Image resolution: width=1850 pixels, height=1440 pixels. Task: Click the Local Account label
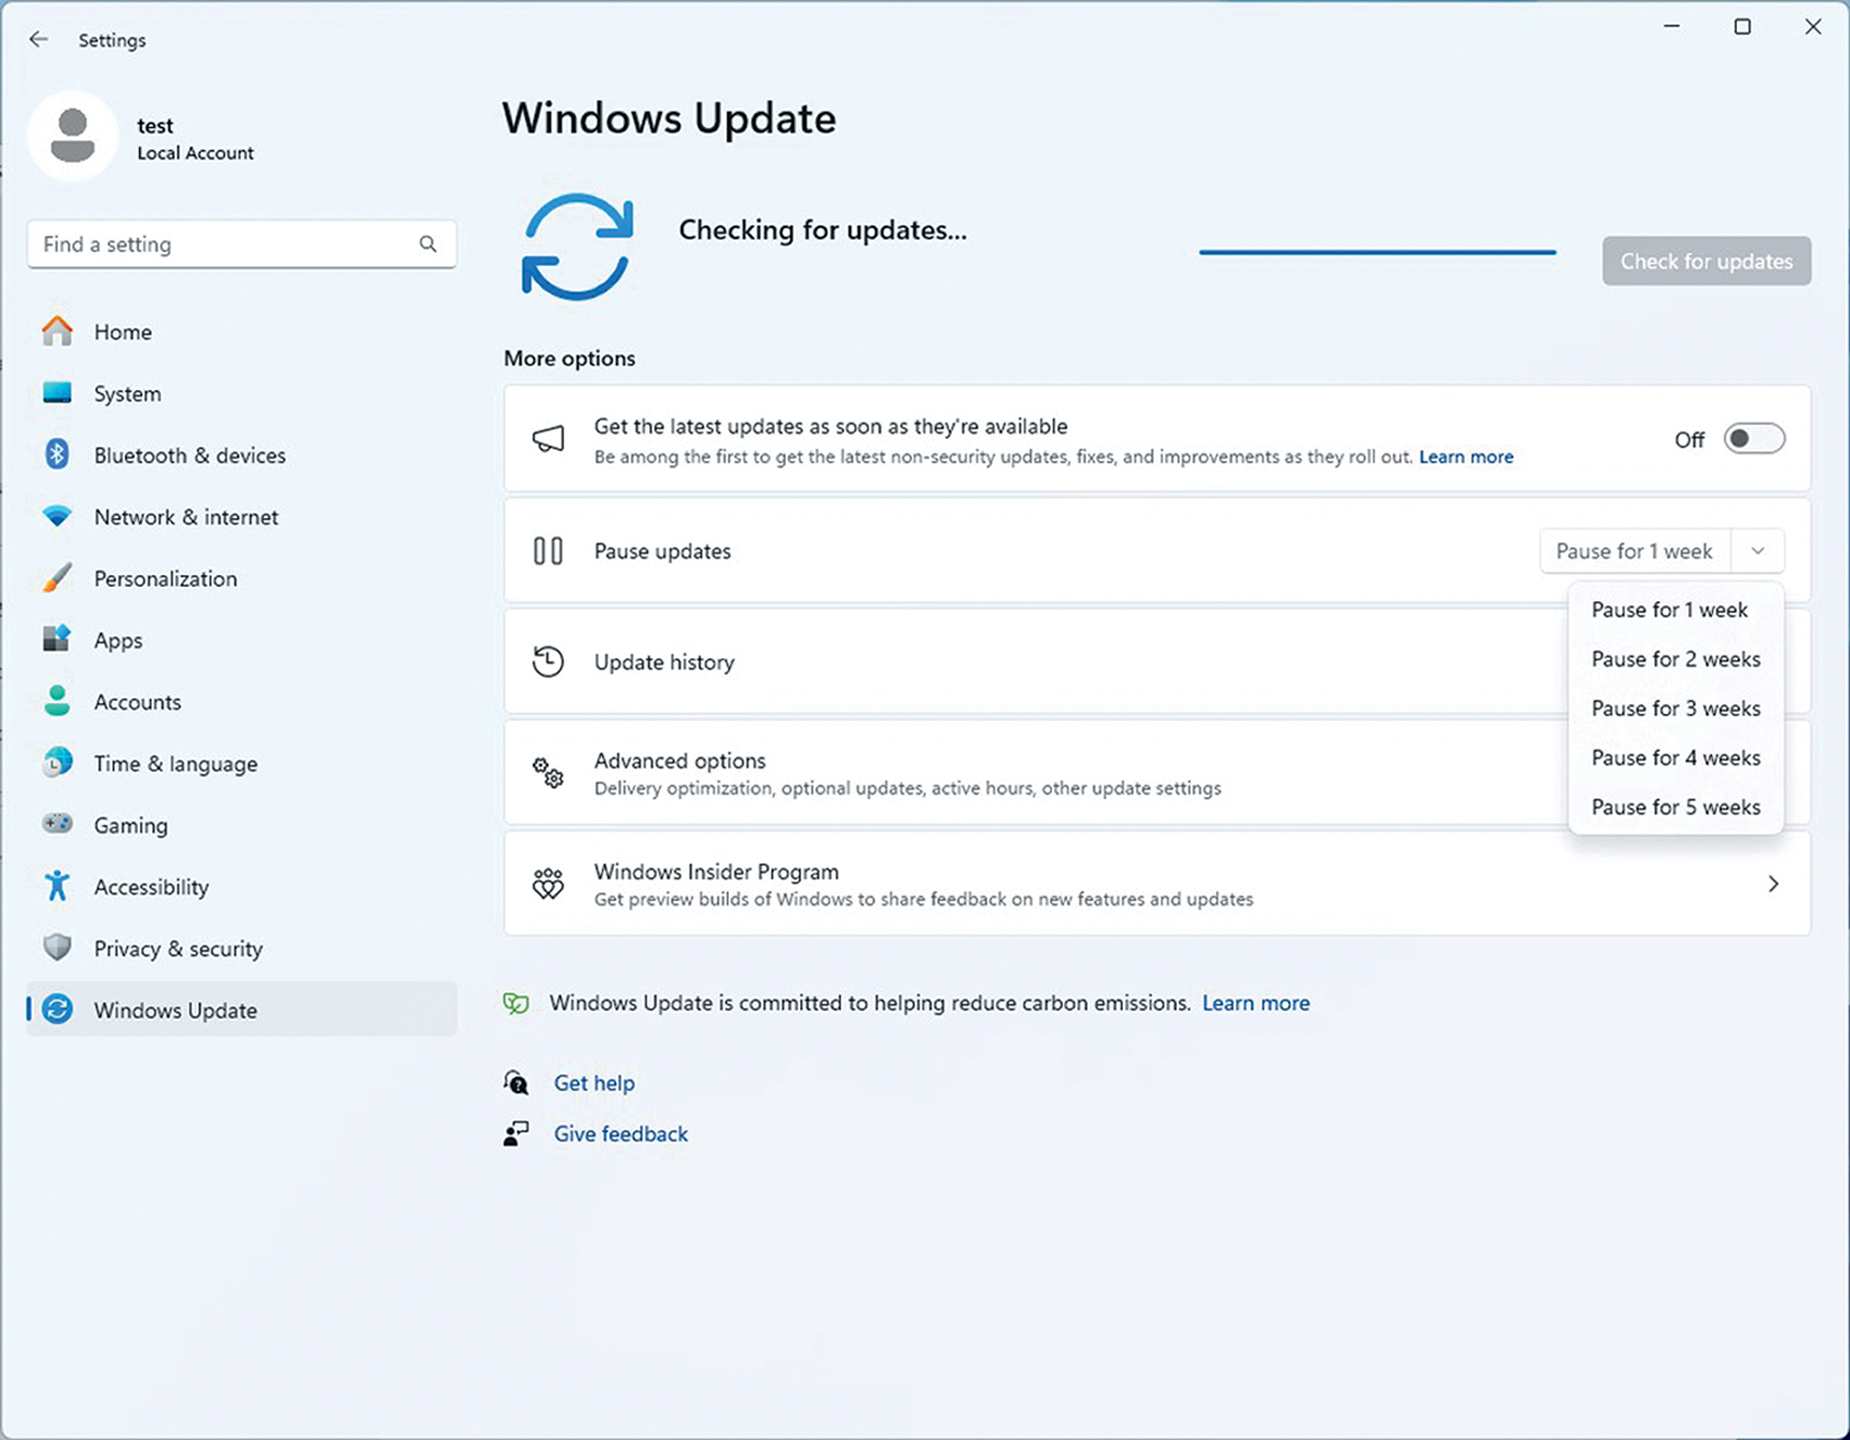pyautogui.click(x=195, y=153)
